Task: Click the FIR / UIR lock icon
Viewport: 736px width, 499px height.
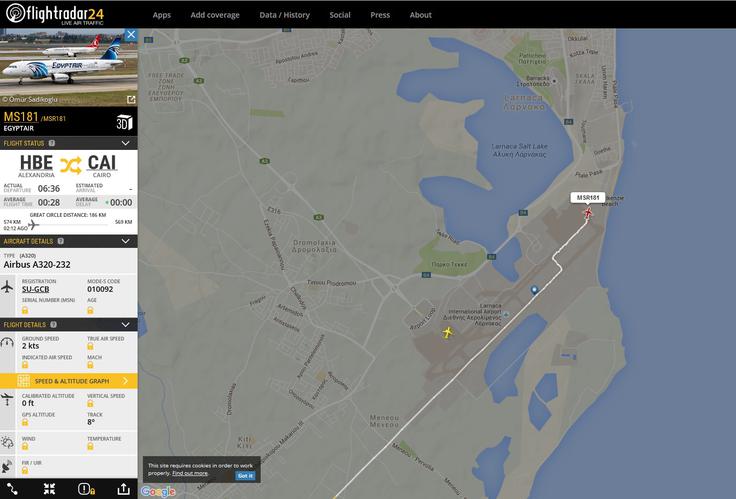Action: coord(25,470)
